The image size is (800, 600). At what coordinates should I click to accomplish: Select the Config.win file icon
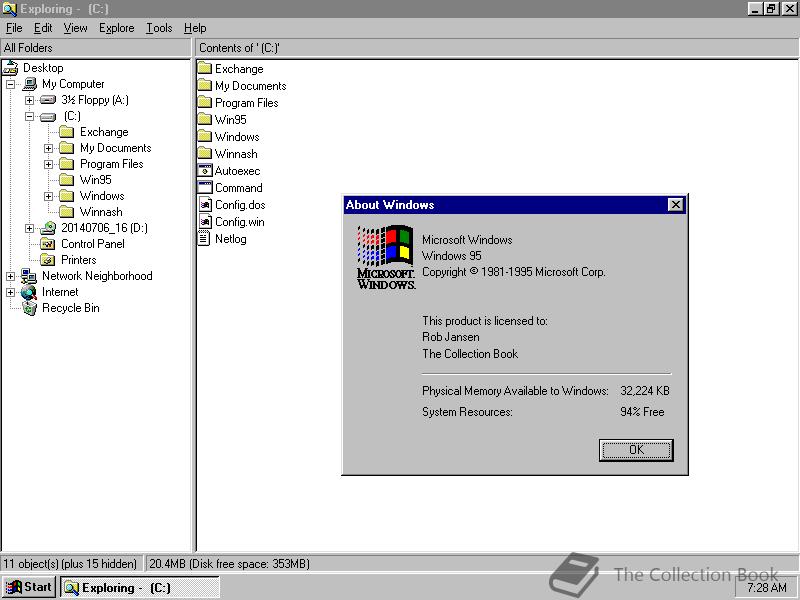tap(205, 221)
